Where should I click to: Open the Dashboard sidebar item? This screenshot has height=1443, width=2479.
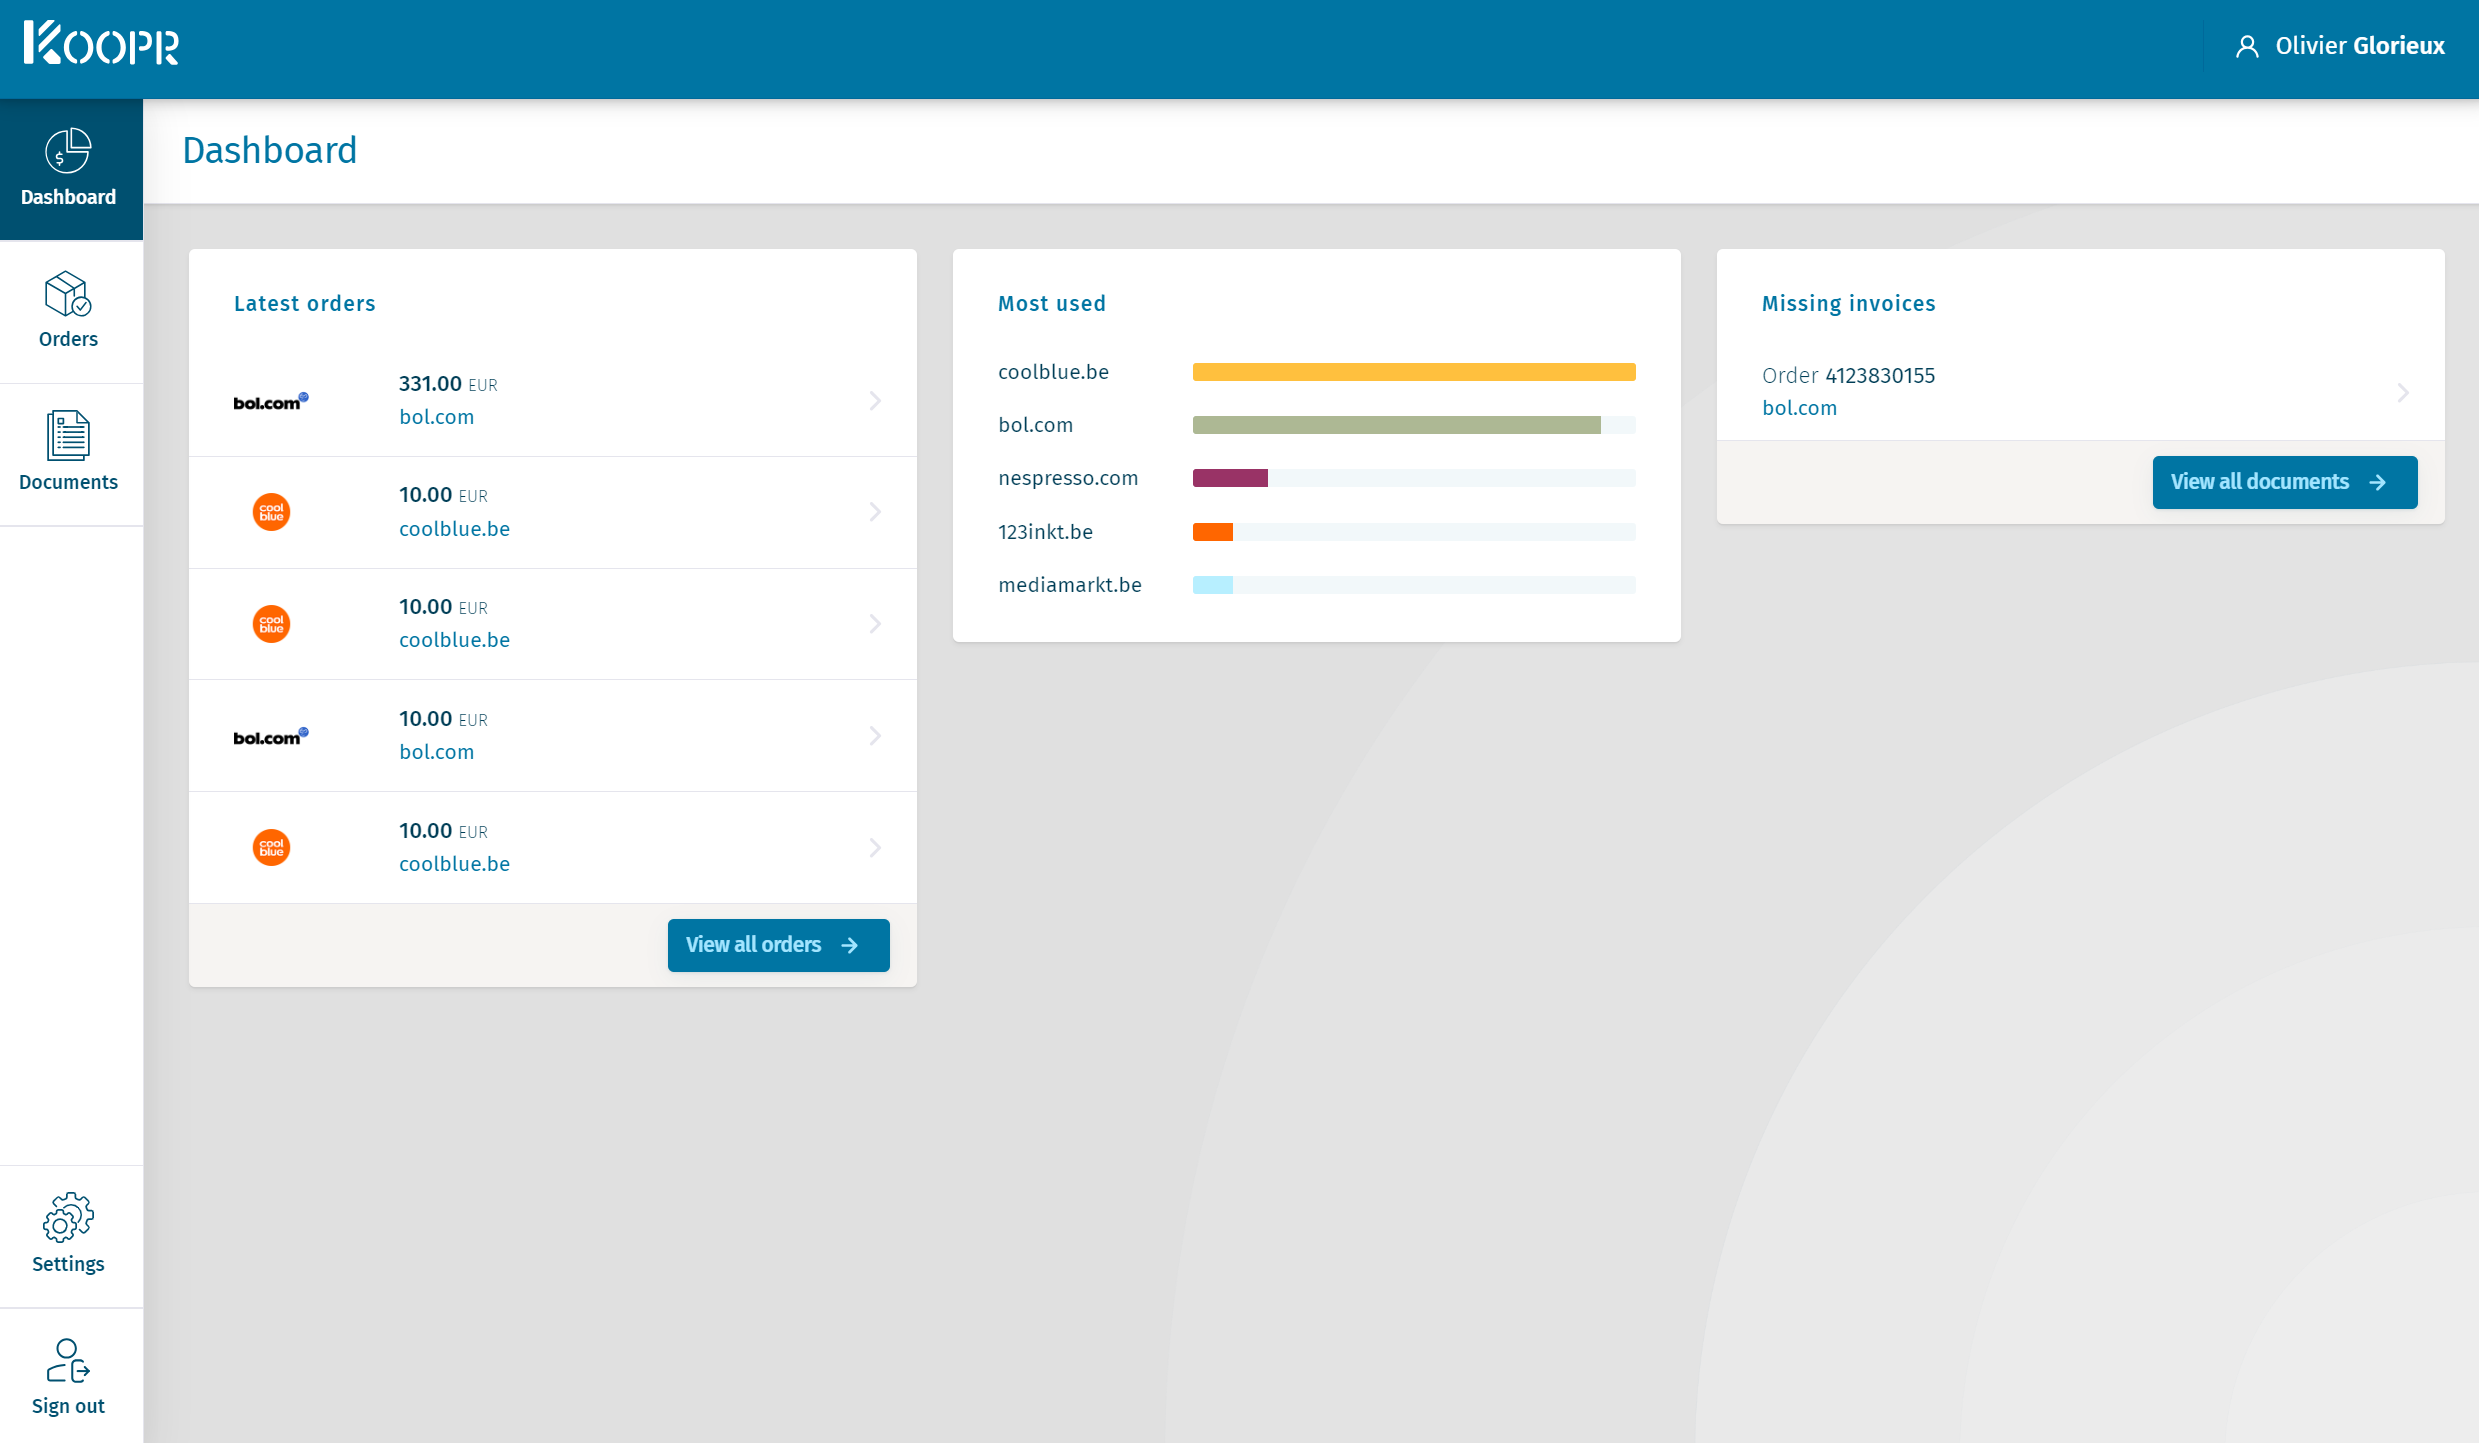point(69,169)
